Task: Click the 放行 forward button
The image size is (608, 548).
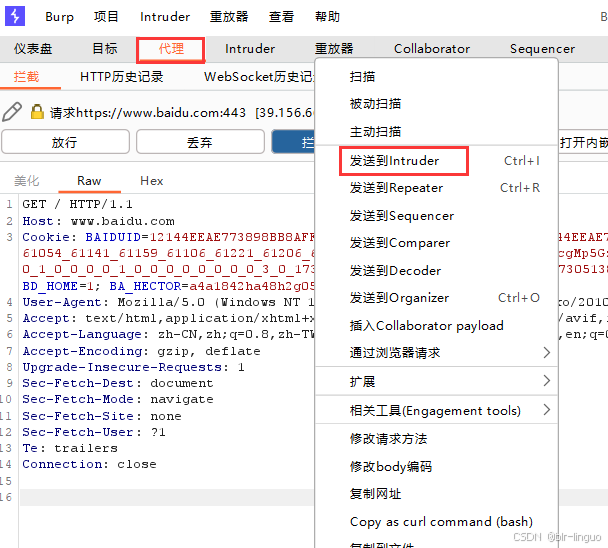Action: [65, 142]
